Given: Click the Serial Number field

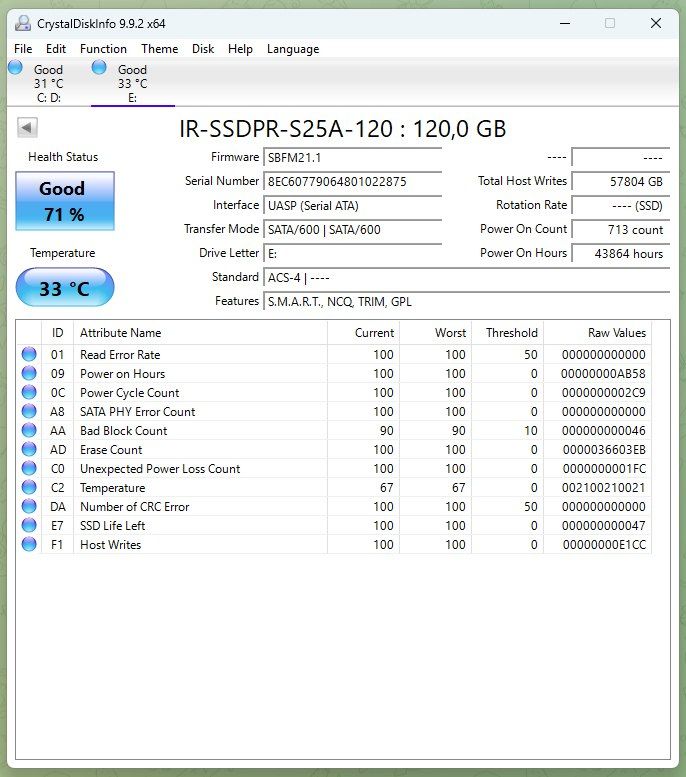Looking at the screenshot, I should coord(352,181).
